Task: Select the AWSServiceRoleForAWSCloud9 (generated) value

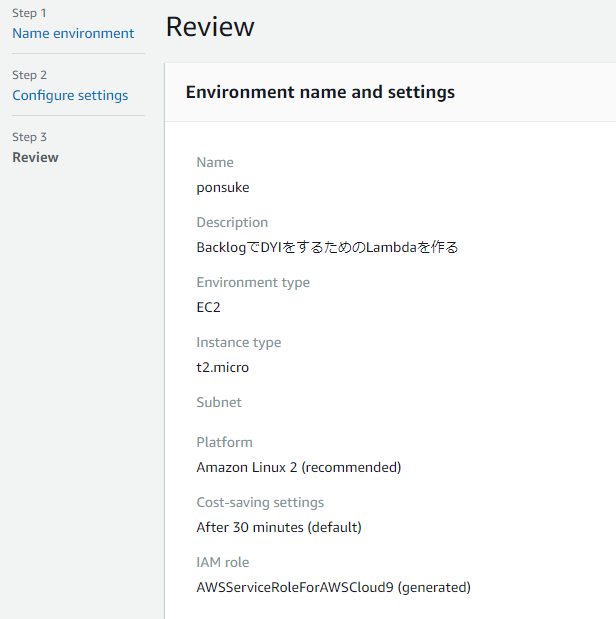Action: click(333, 587)
